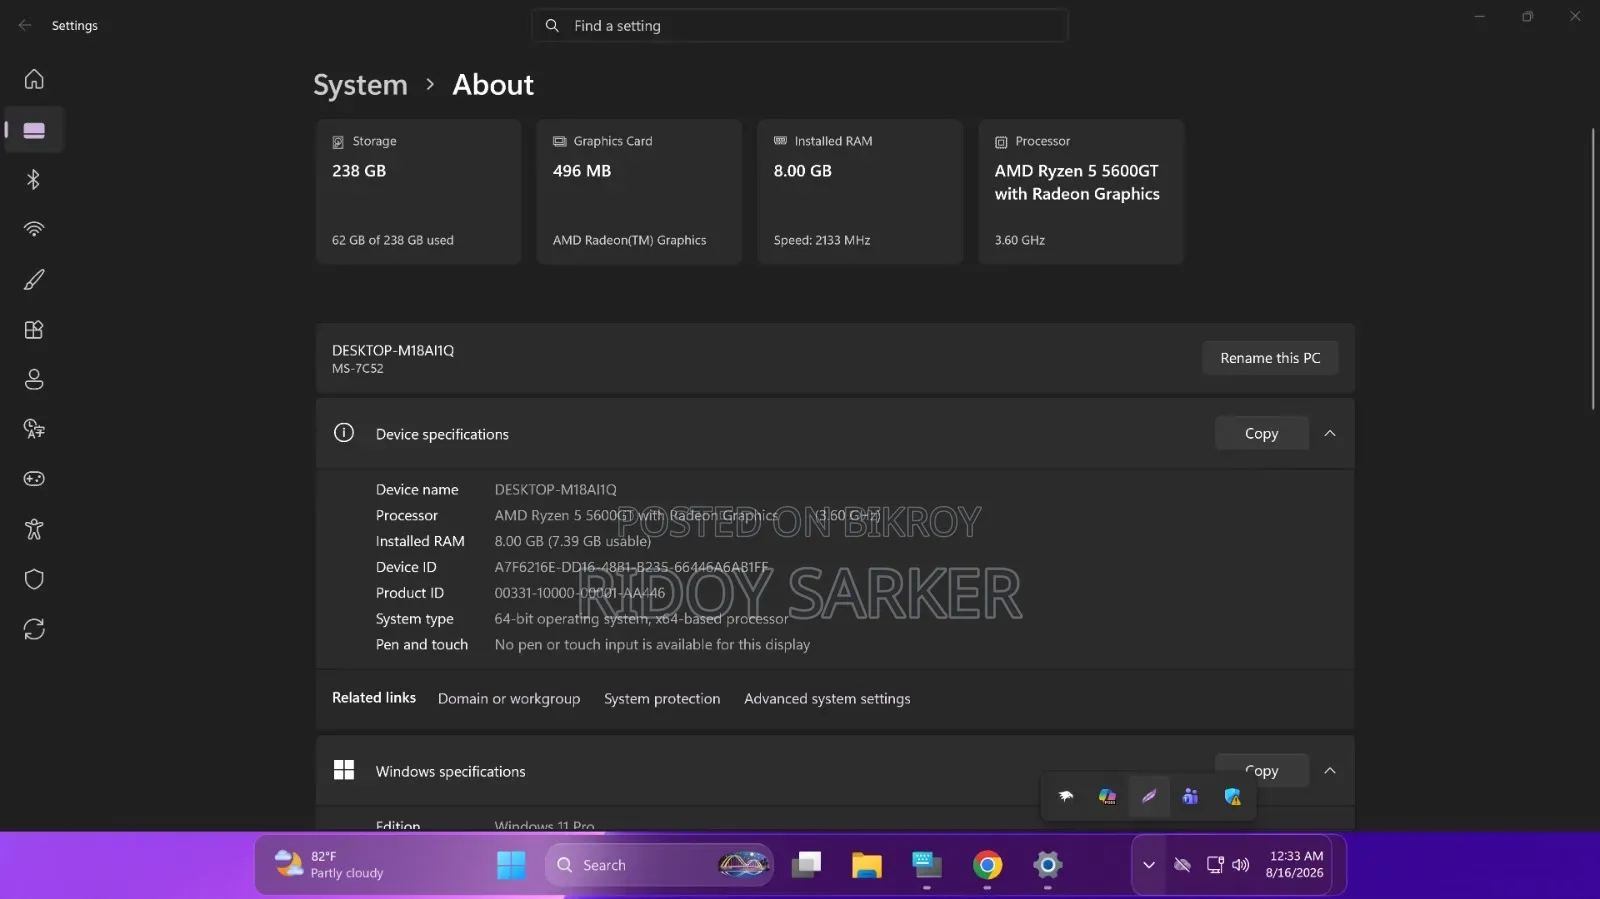The height and width of the screenshot is (899, 1600).
Task: Open the Apps section icon
Action: [x=34, y=329]
